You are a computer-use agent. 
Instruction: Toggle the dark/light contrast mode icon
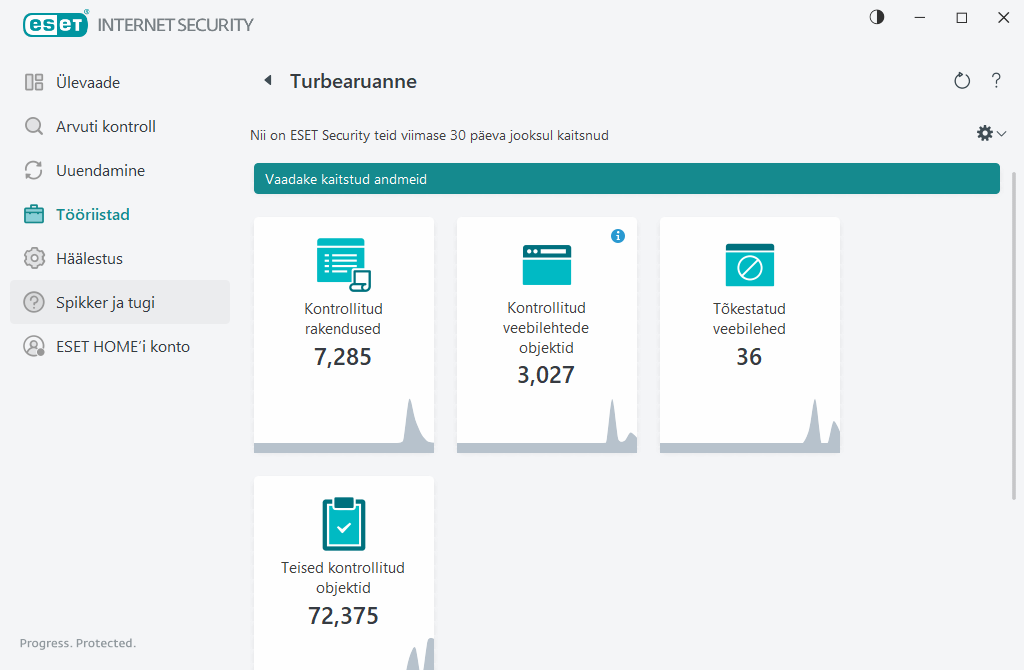click(877, 18)
